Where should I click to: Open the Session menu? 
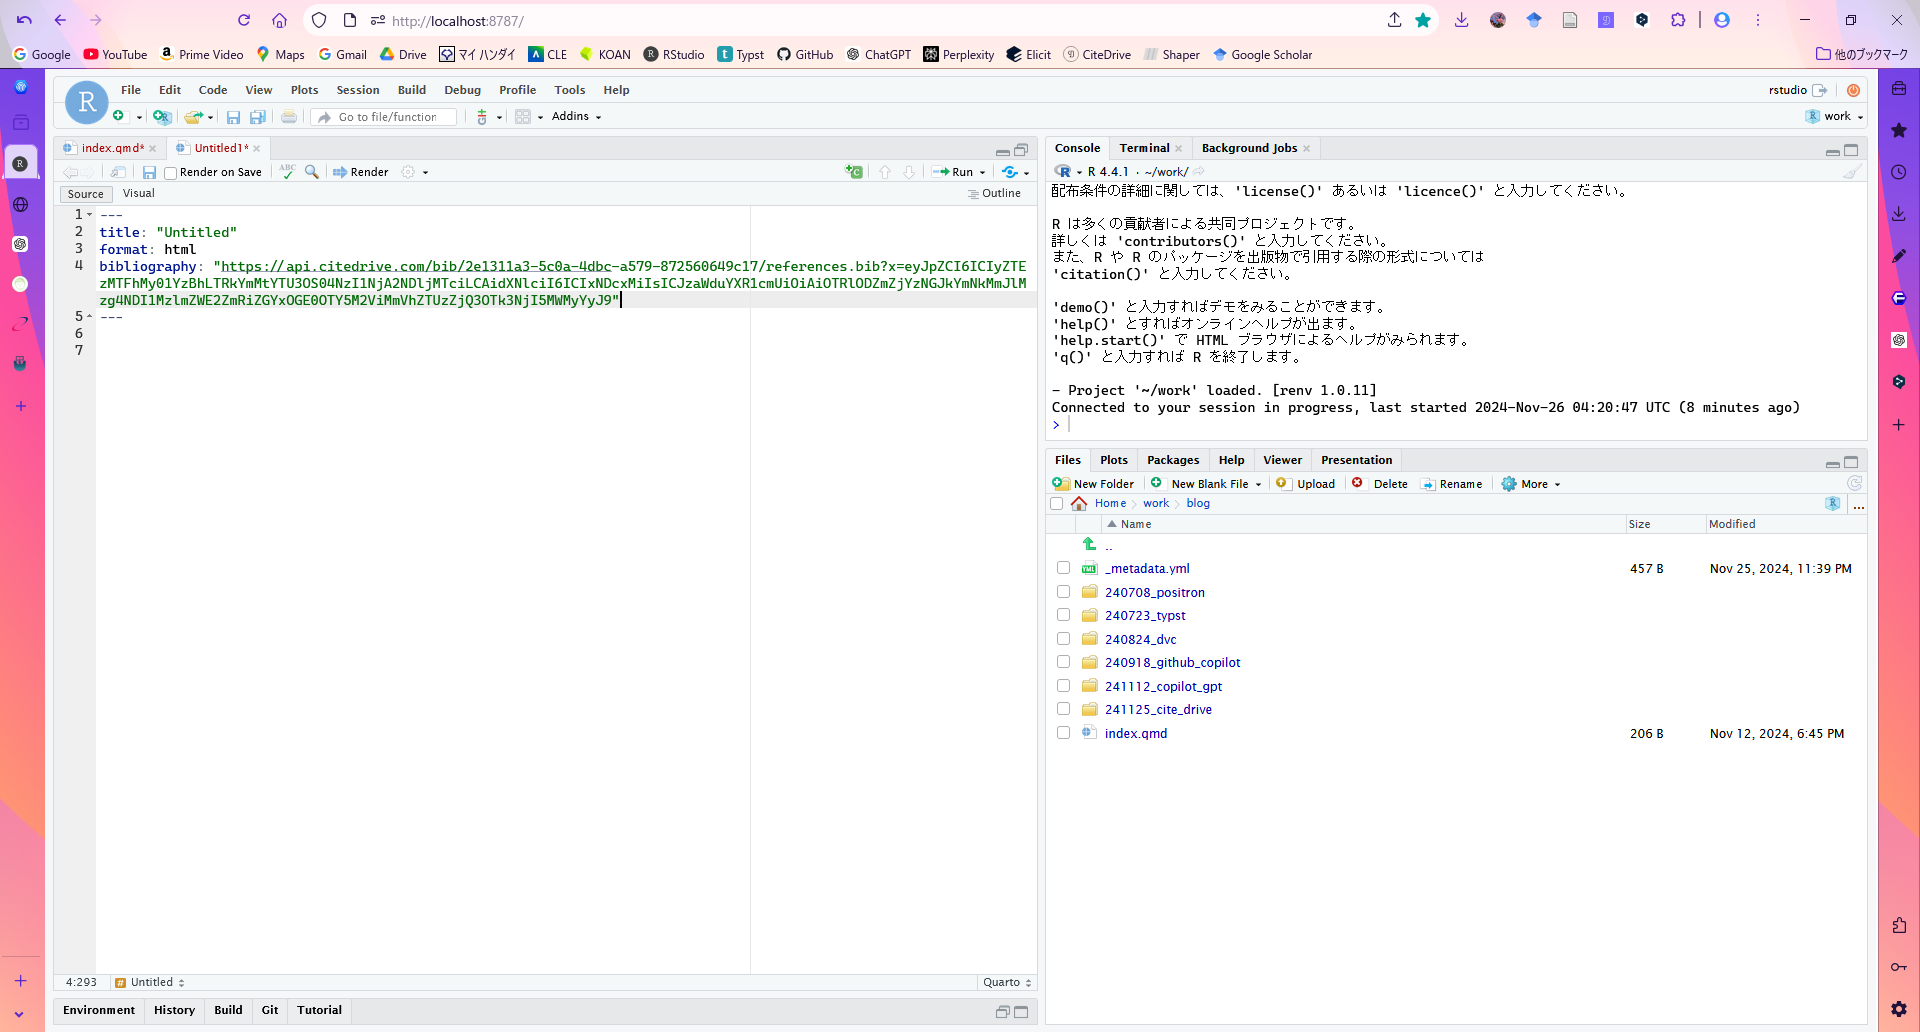pos(357,90)
